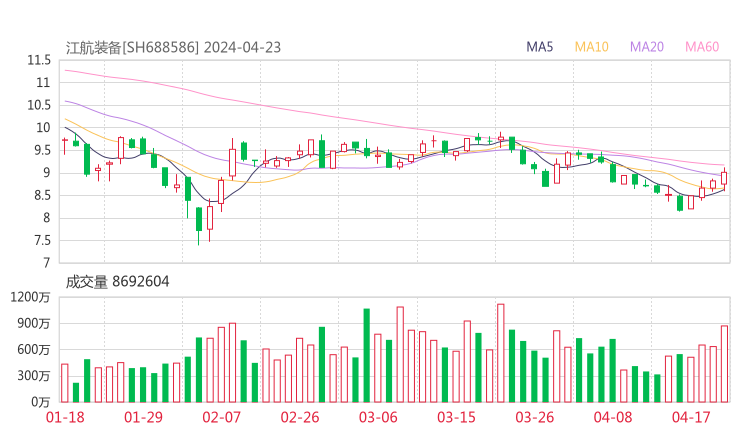The height and width of the screenshot is (440, 740).
Task: Click the MA20 legend label
Action: tap(647, 47)
